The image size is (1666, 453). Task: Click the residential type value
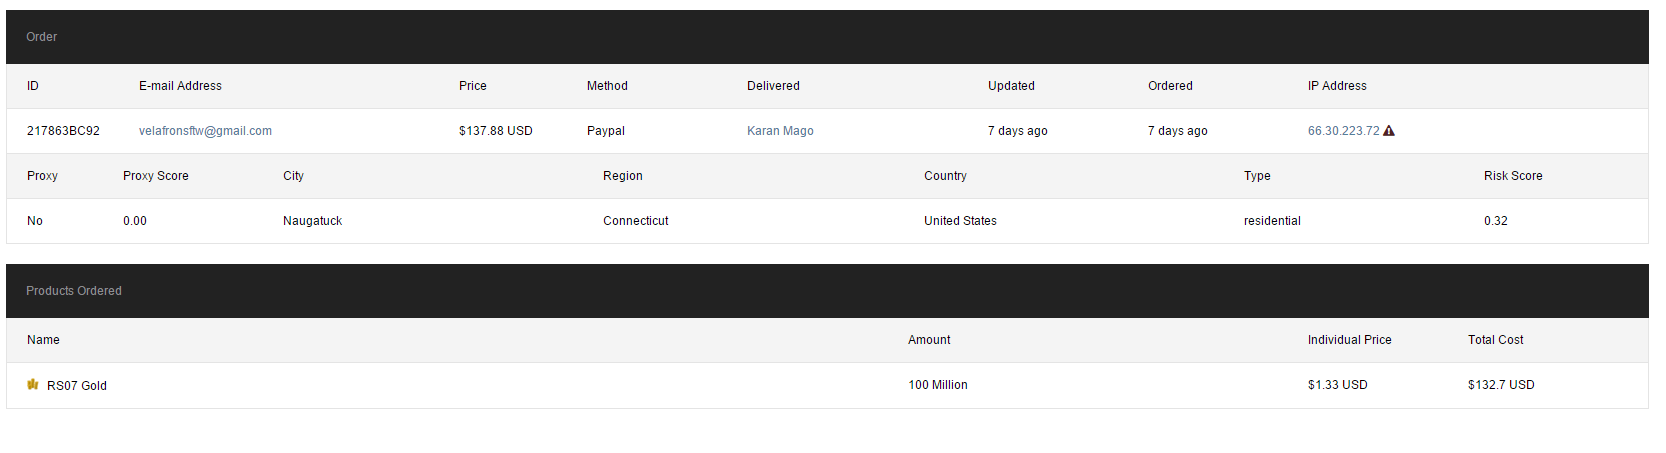(x=1272, y=221)
